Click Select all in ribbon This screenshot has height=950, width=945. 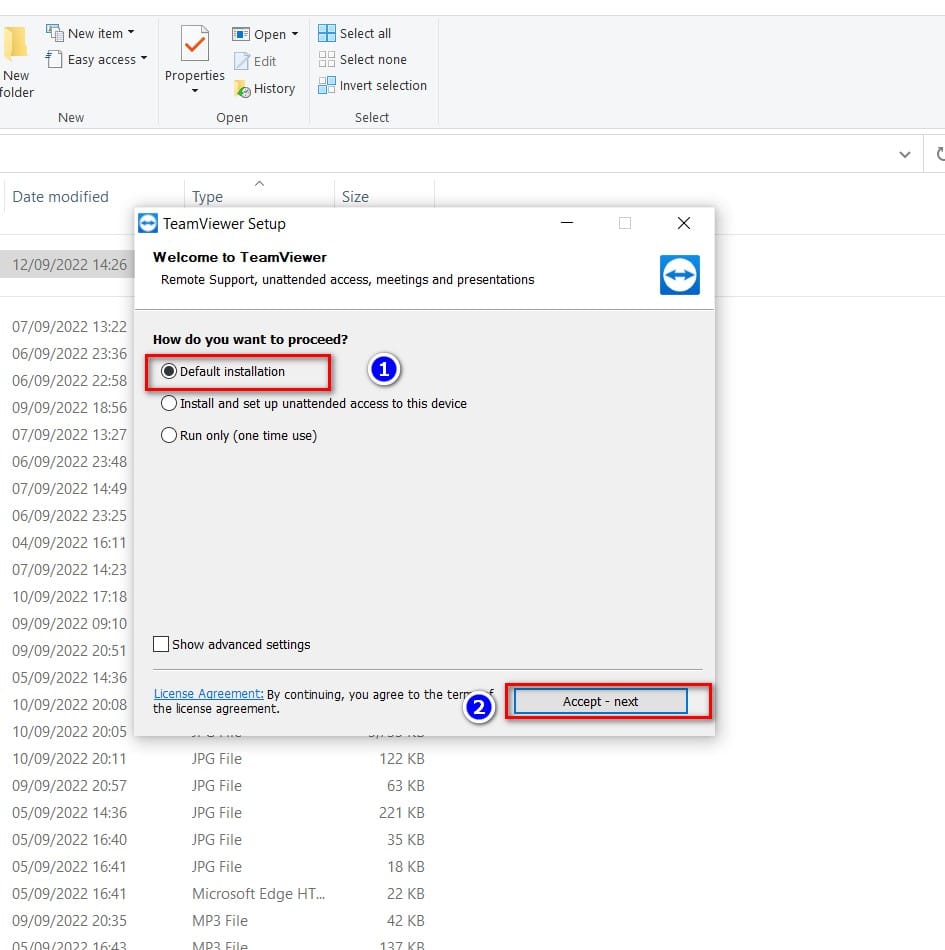tap(354, 33)
